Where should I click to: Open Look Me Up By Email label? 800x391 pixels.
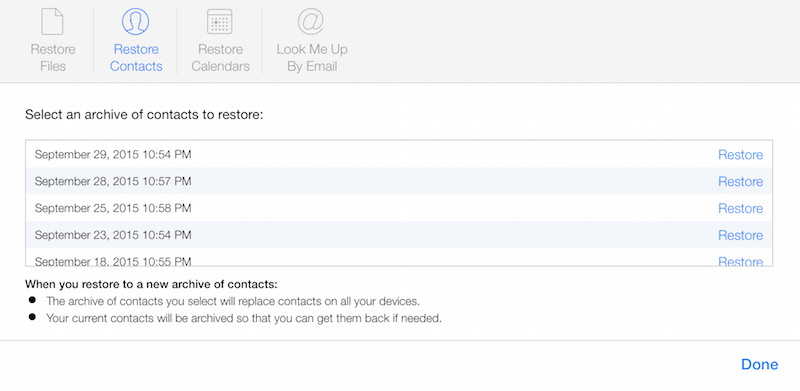click(312, 58)
